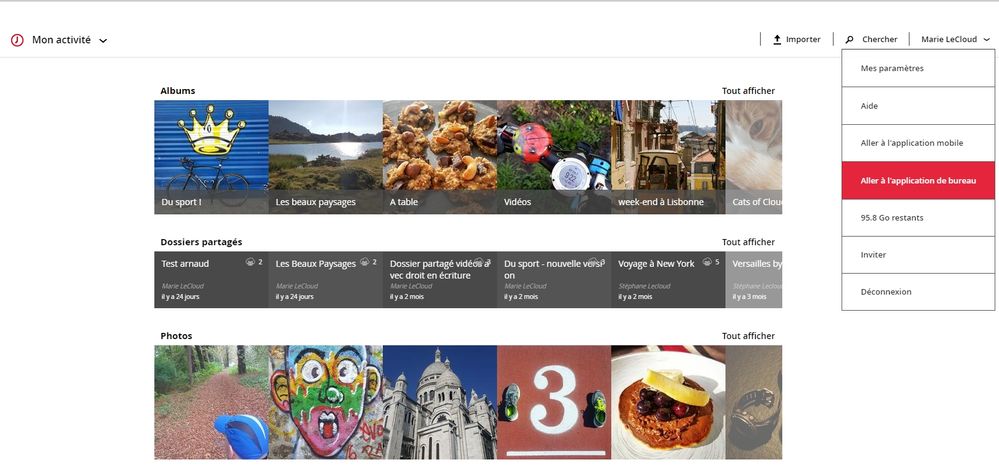The width and height of the screenshot is (999, 467).
Task: Click Déconnexion to log out
Action: (918, 292)
